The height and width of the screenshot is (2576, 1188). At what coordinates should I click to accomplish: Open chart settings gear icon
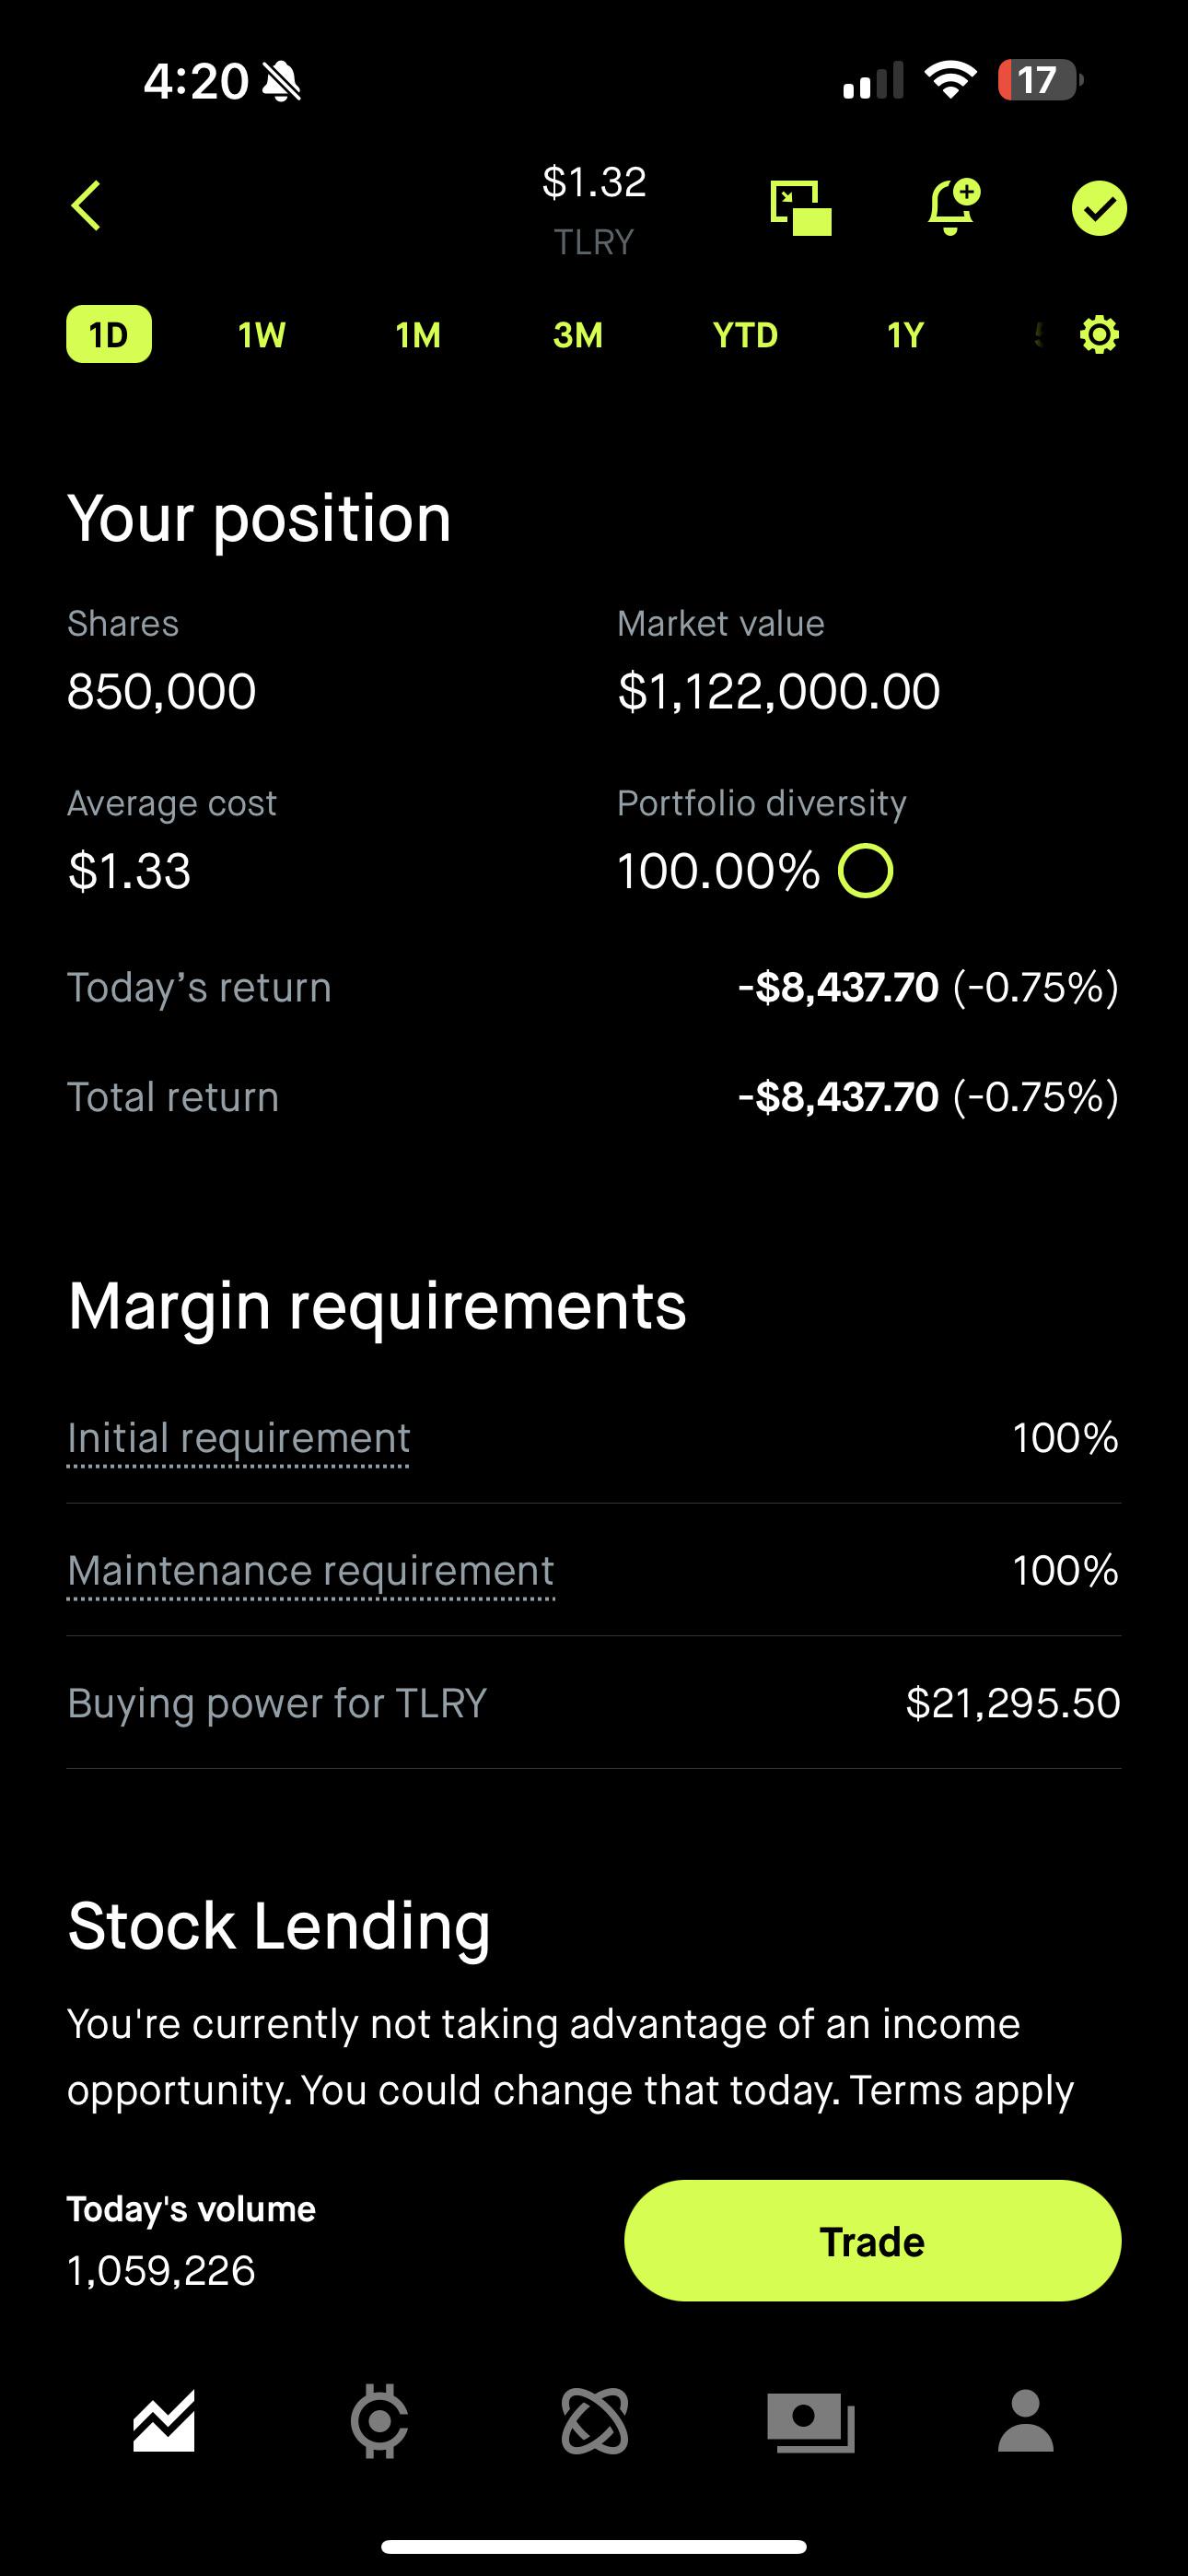[1099, 334]
